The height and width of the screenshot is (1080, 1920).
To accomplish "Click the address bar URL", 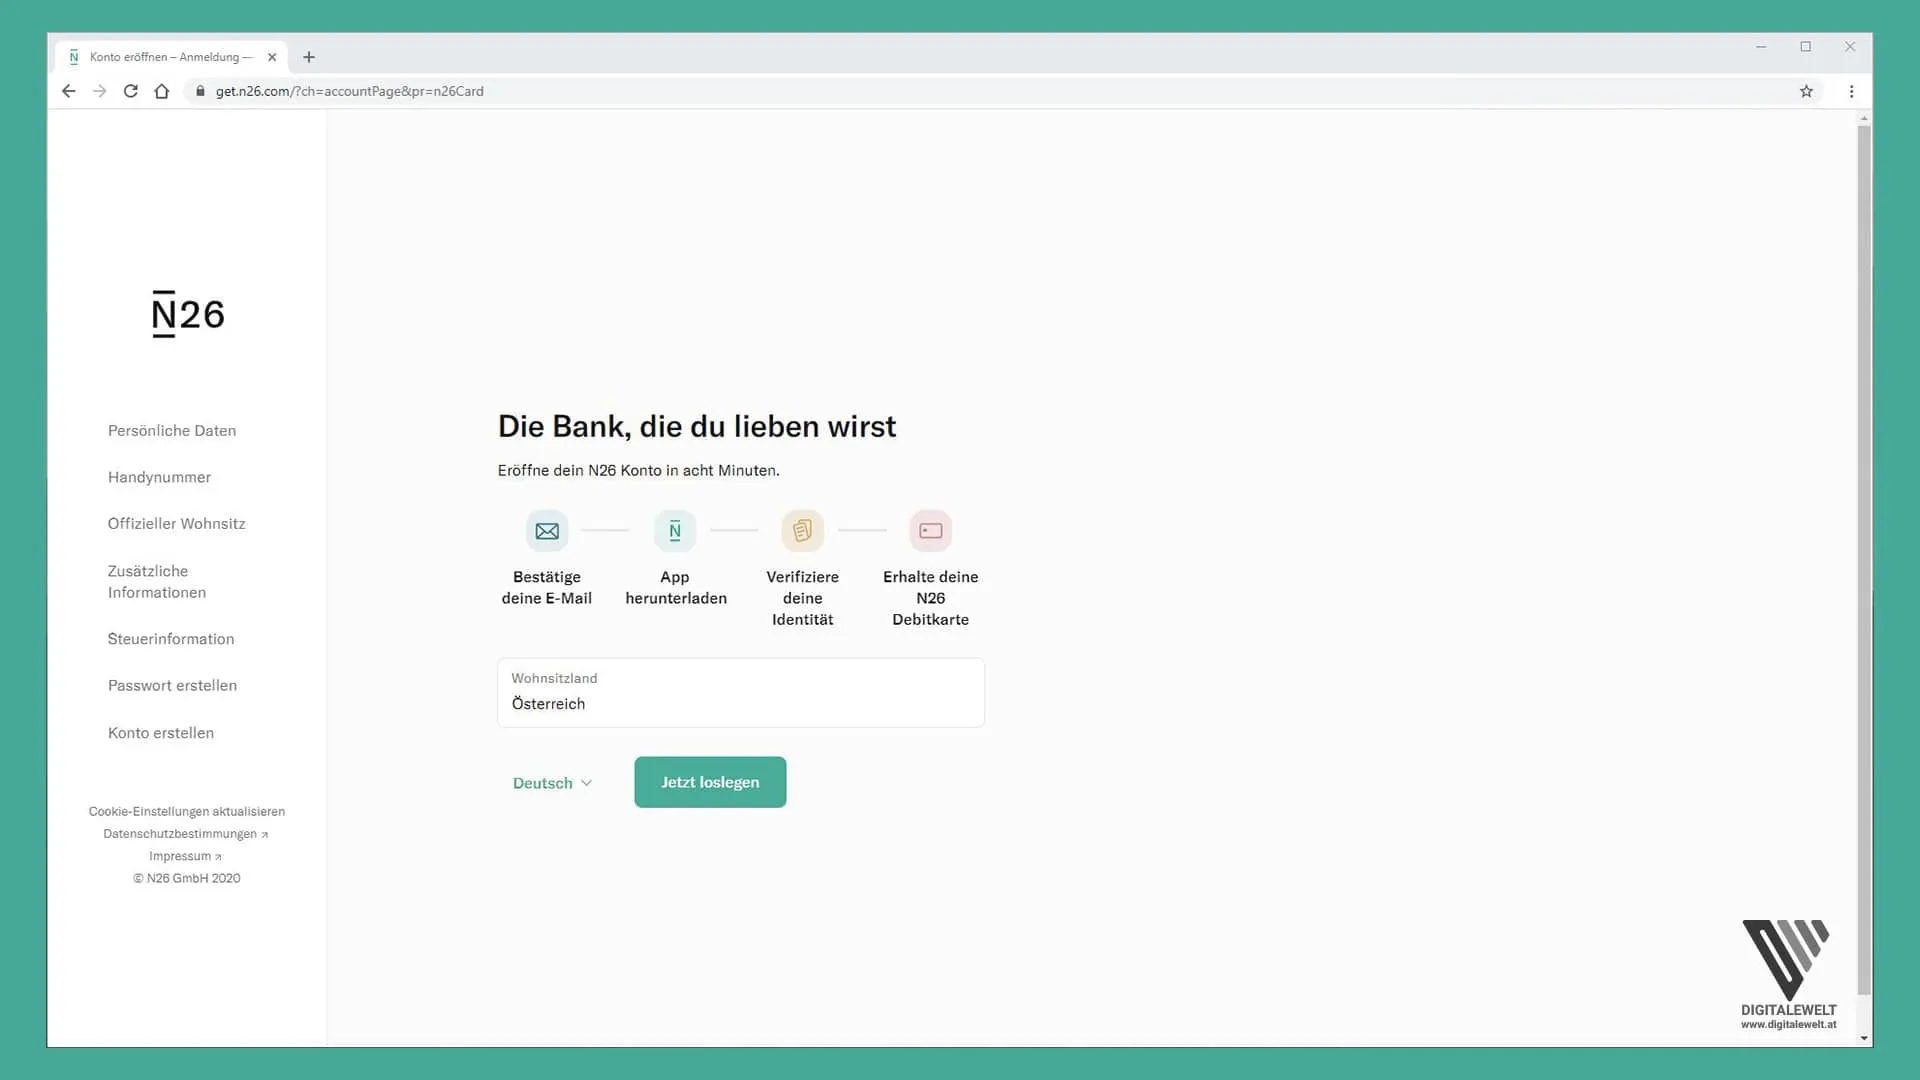I will tap(350, 91).
